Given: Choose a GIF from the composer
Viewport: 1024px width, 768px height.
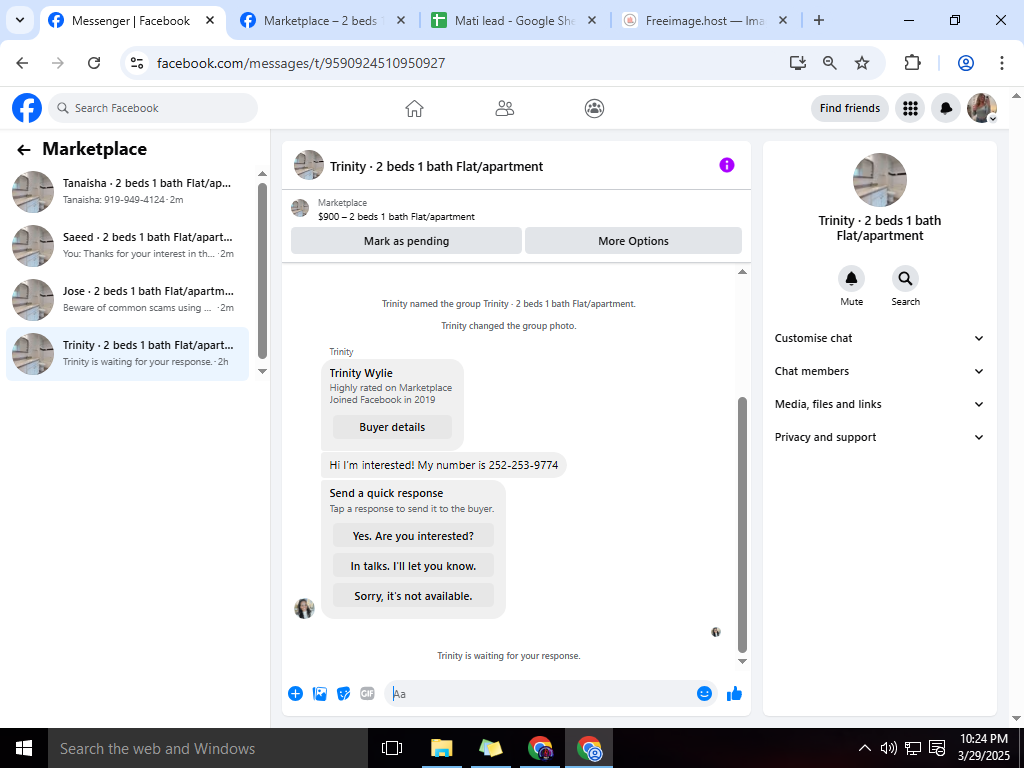Looking at the screenshot, I should pos(368,694).
